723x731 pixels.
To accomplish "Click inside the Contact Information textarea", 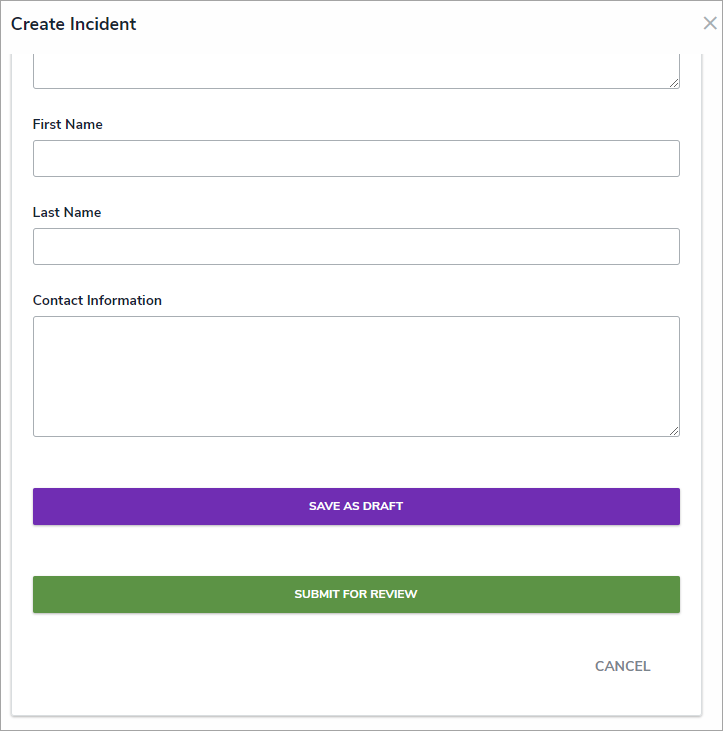I will coord(356,376).
